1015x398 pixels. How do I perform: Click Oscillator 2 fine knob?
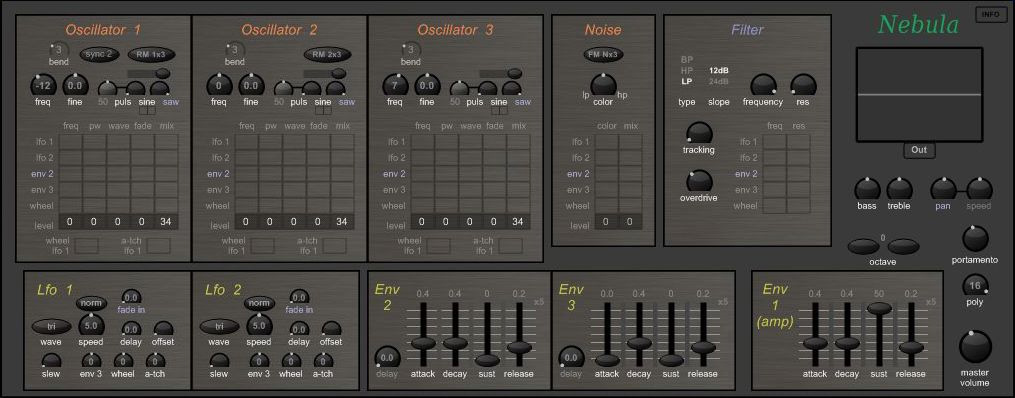251,86
